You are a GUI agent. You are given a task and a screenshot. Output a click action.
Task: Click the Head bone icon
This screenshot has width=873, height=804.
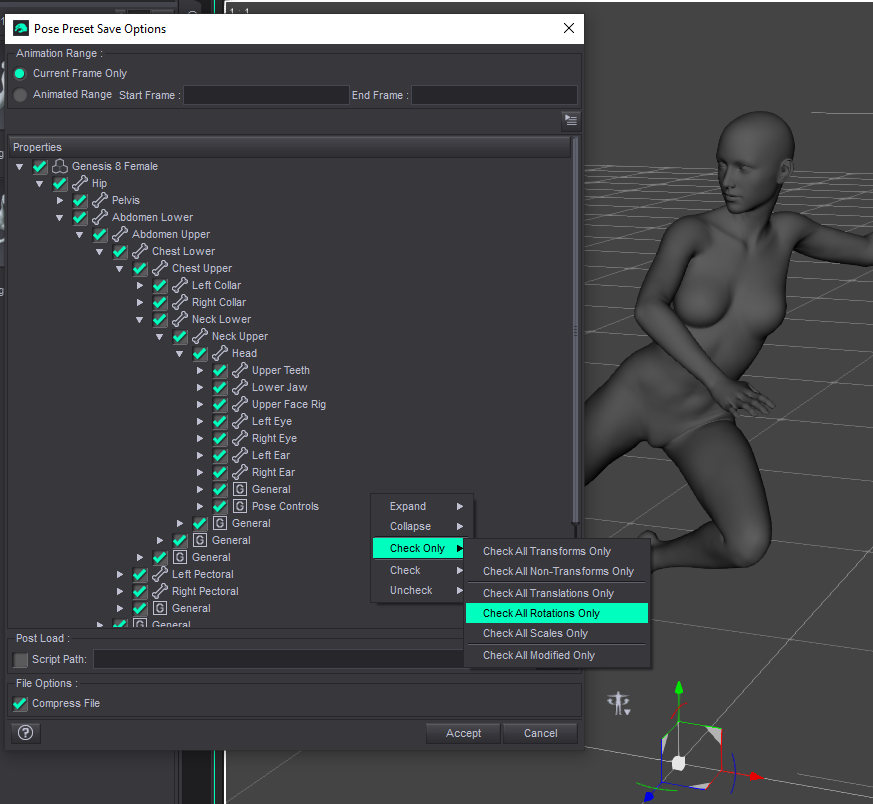pos(220,354)
